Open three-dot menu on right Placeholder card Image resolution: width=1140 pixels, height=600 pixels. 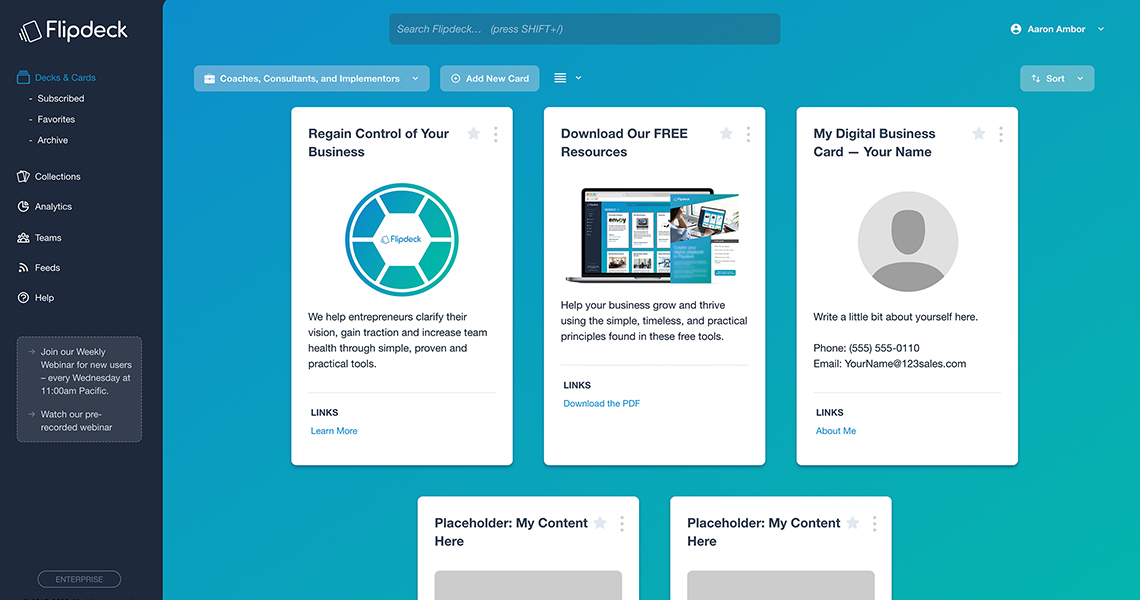[875, 524]
